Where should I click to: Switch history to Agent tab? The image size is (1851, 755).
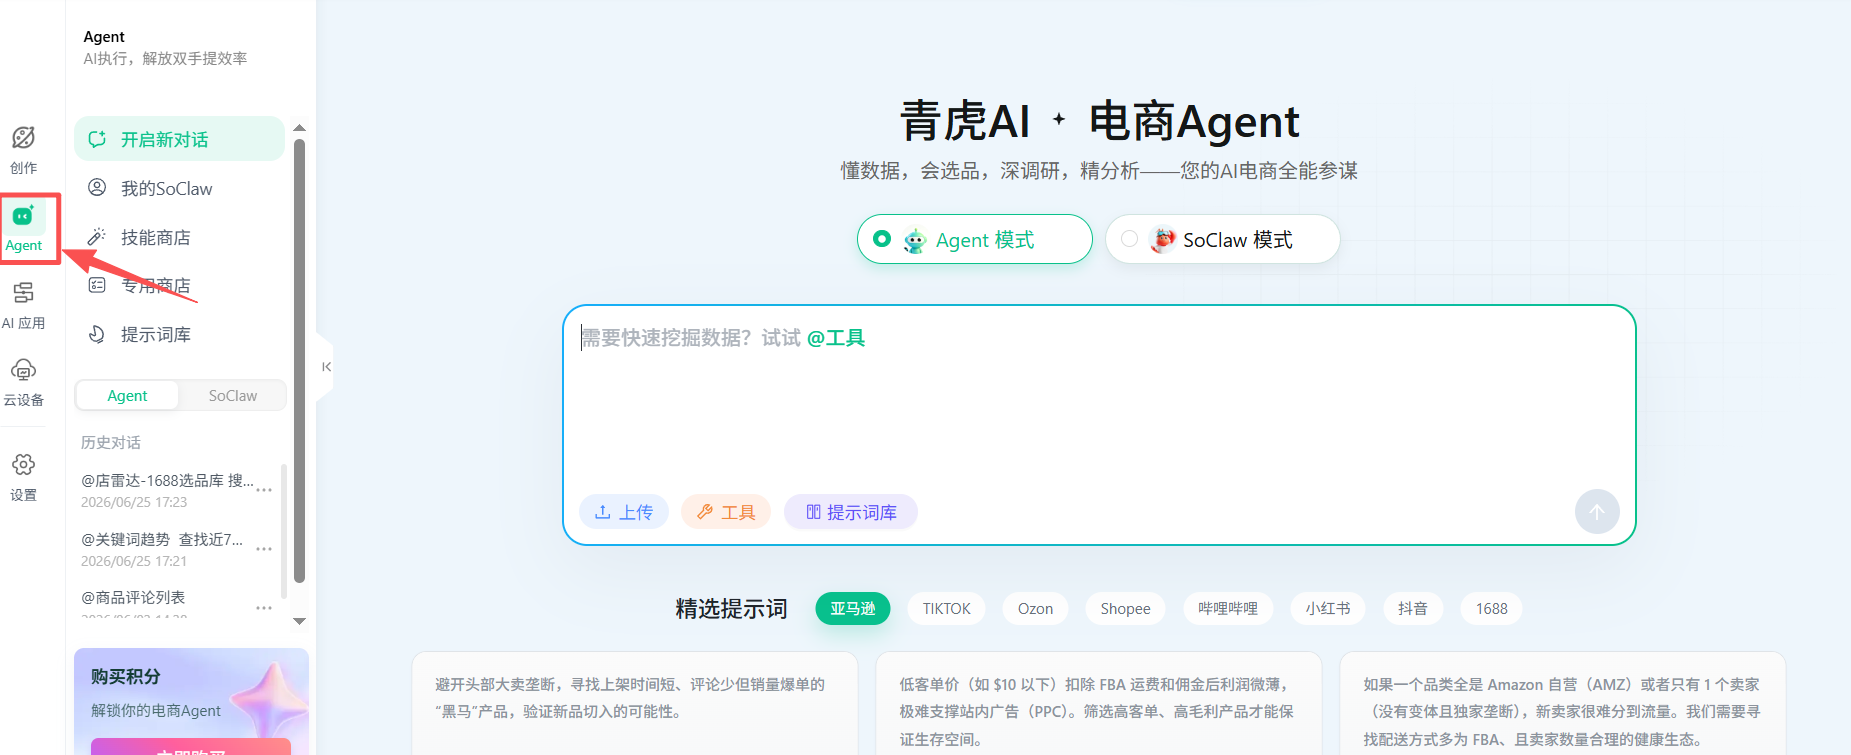[127, 395]
